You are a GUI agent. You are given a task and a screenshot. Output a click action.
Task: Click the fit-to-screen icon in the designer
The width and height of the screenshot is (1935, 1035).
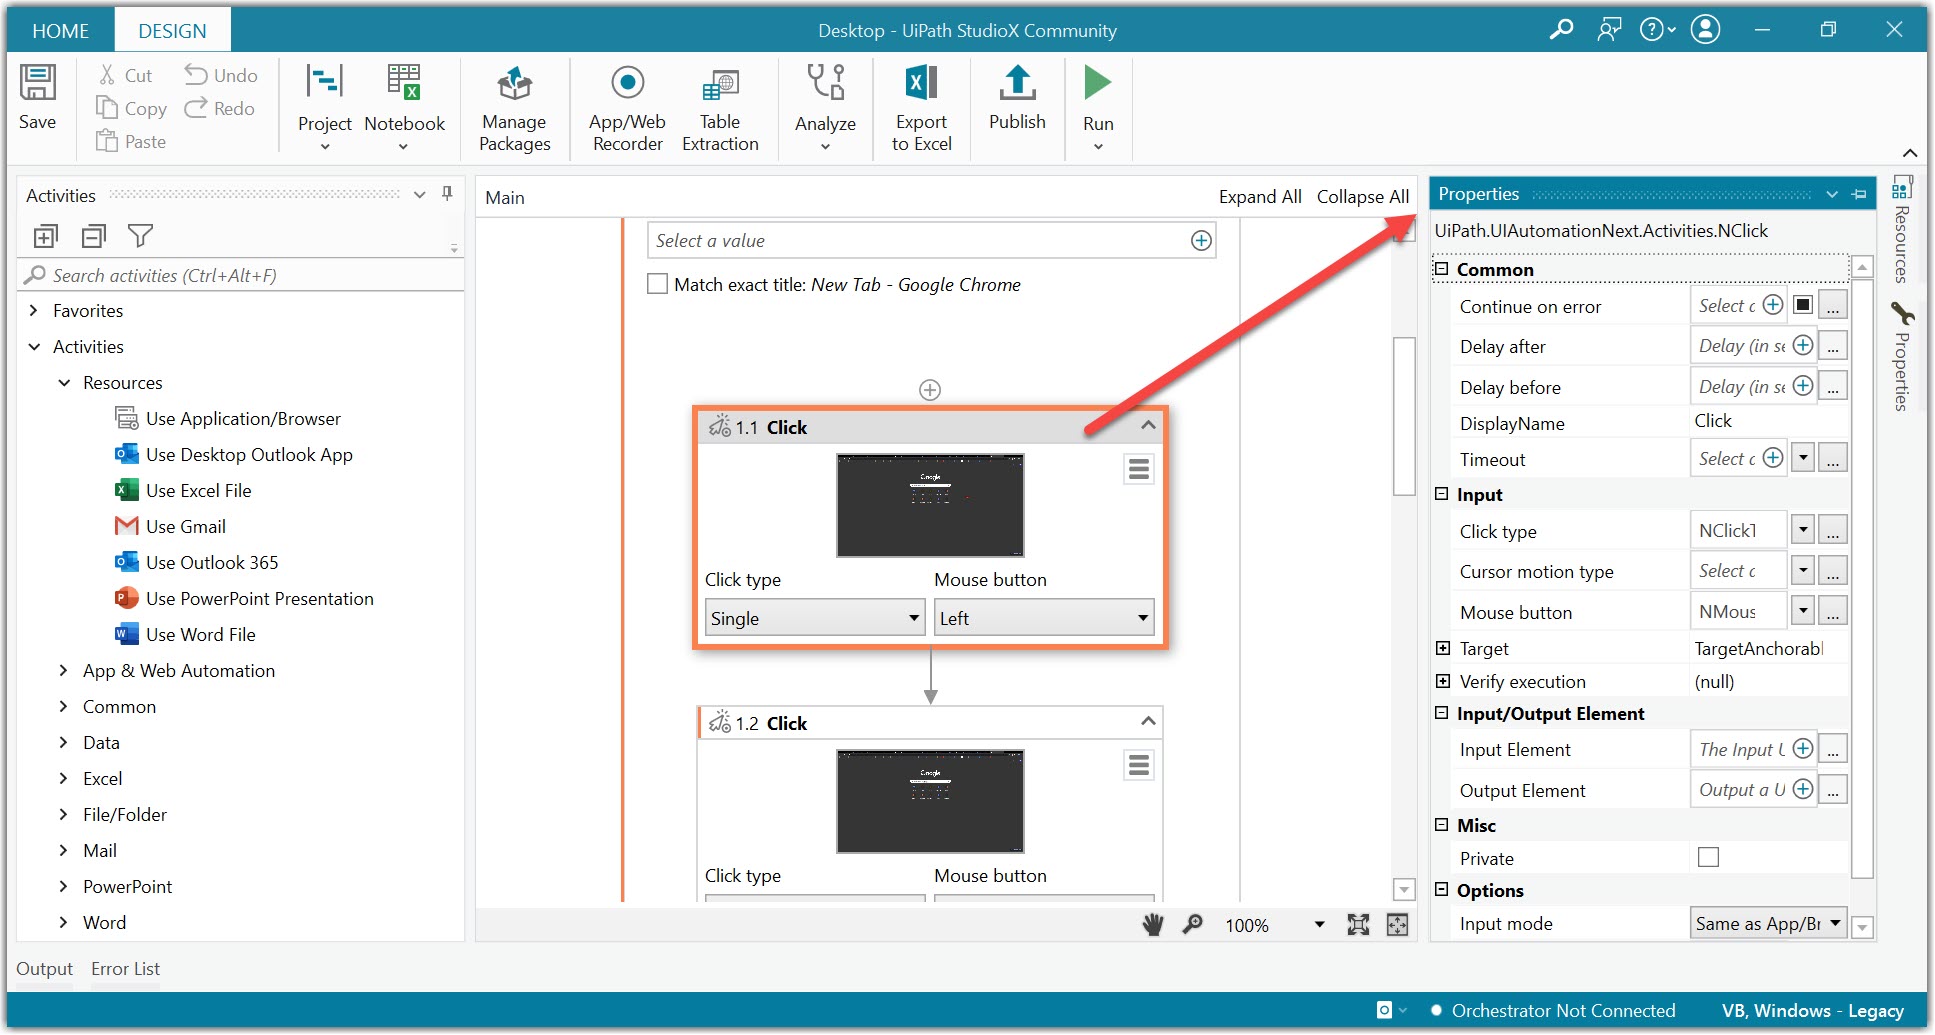(1399, 924)
